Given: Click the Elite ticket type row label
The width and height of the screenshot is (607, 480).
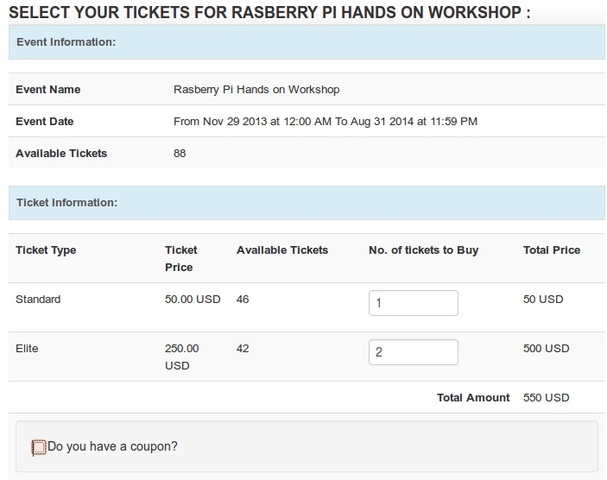Looking at the screenshot, I should pos(29,348).
